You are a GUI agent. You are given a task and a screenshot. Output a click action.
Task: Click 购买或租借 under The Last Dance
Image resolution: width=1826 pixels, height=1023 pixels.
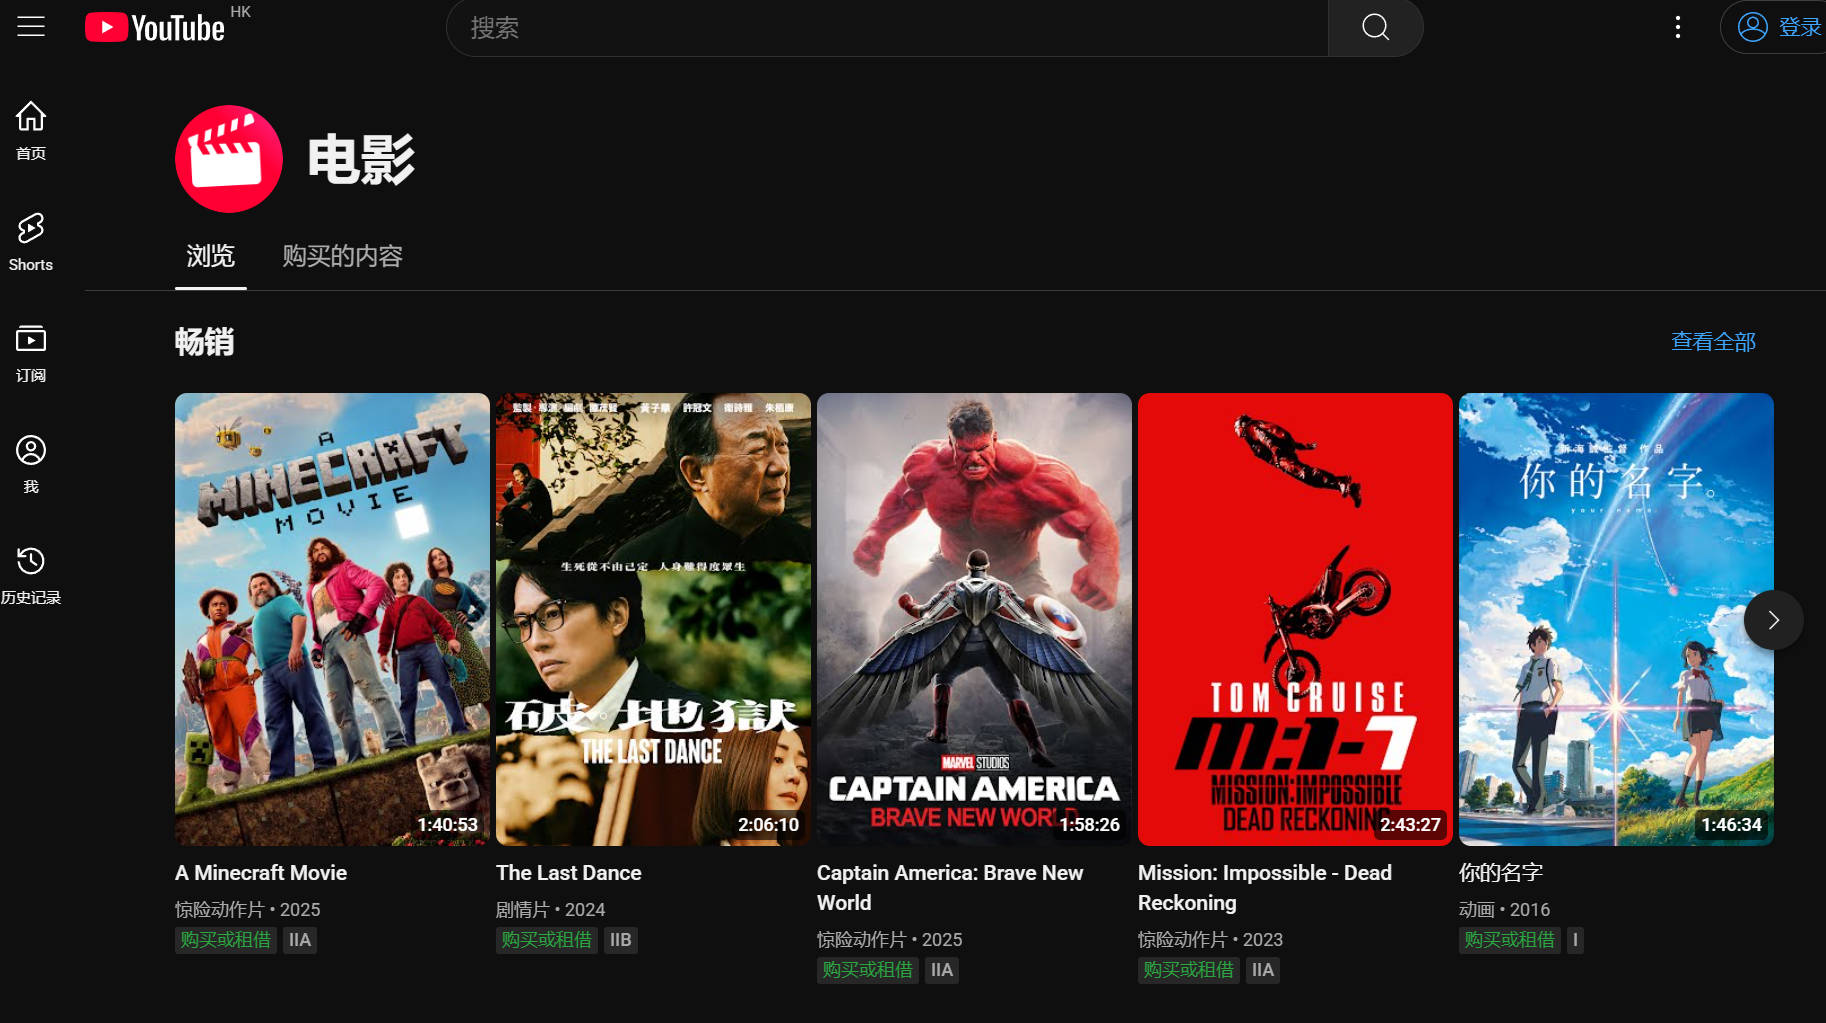pos(546,940)
